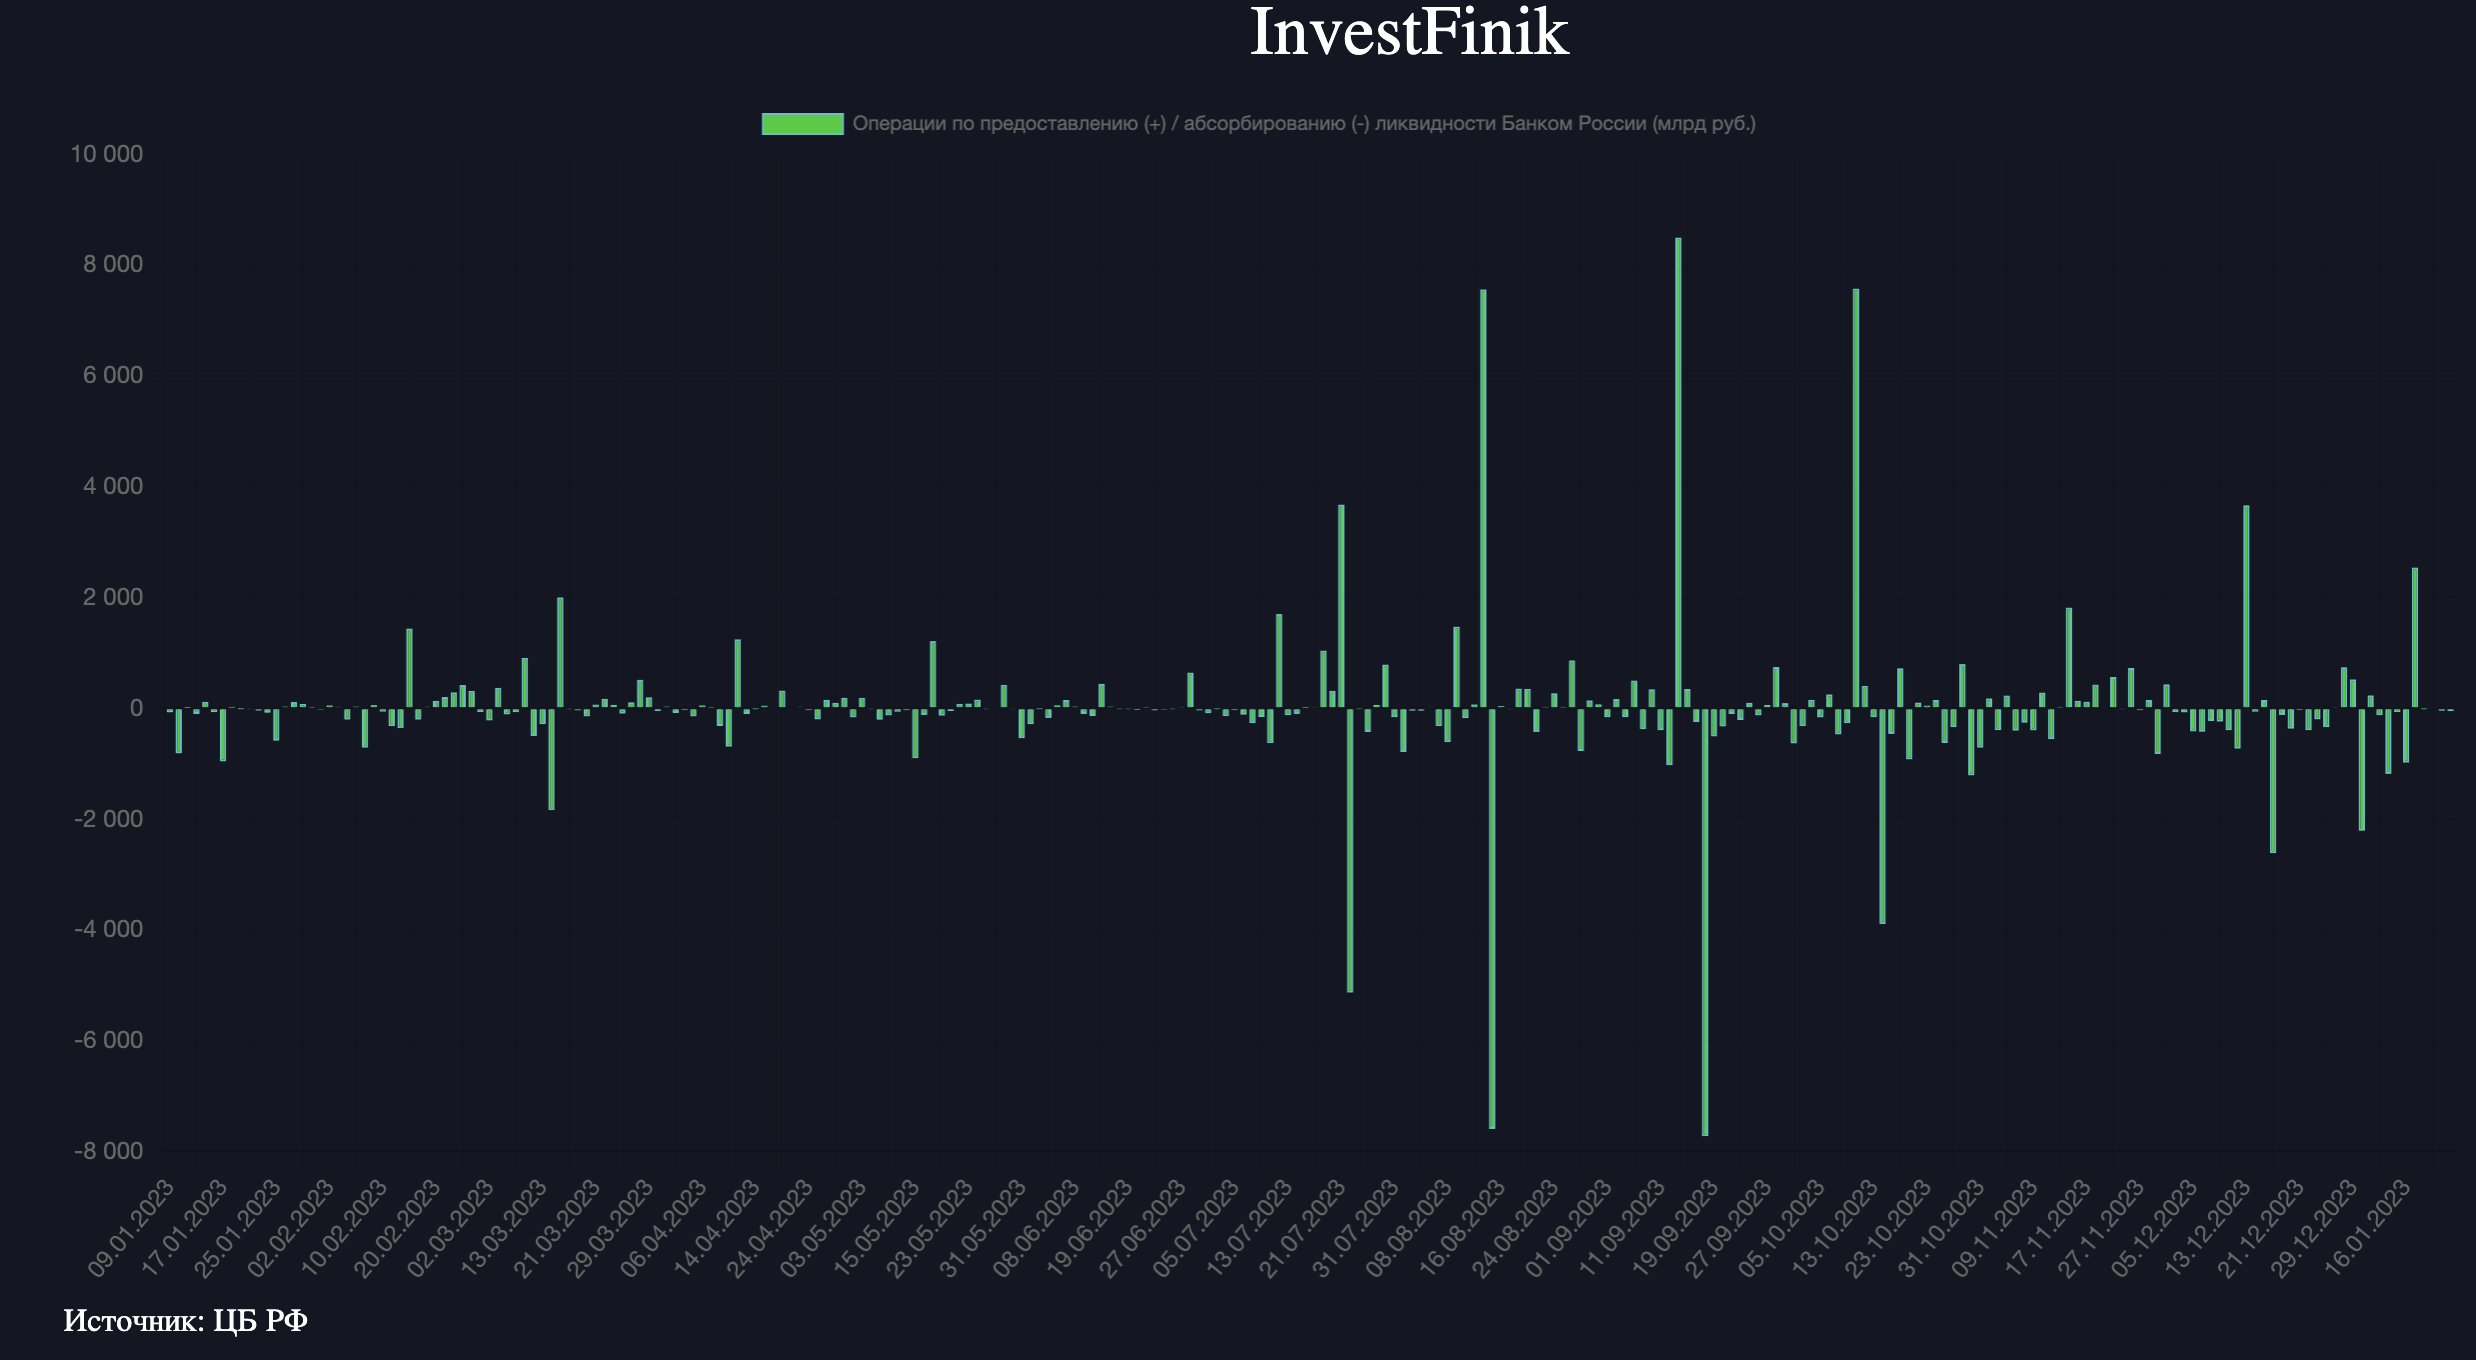This screenshot has height=1360, width=2476.
Task: Click the 2 000 bar near 21.03.2023
Action: click(x=560, y=652)
